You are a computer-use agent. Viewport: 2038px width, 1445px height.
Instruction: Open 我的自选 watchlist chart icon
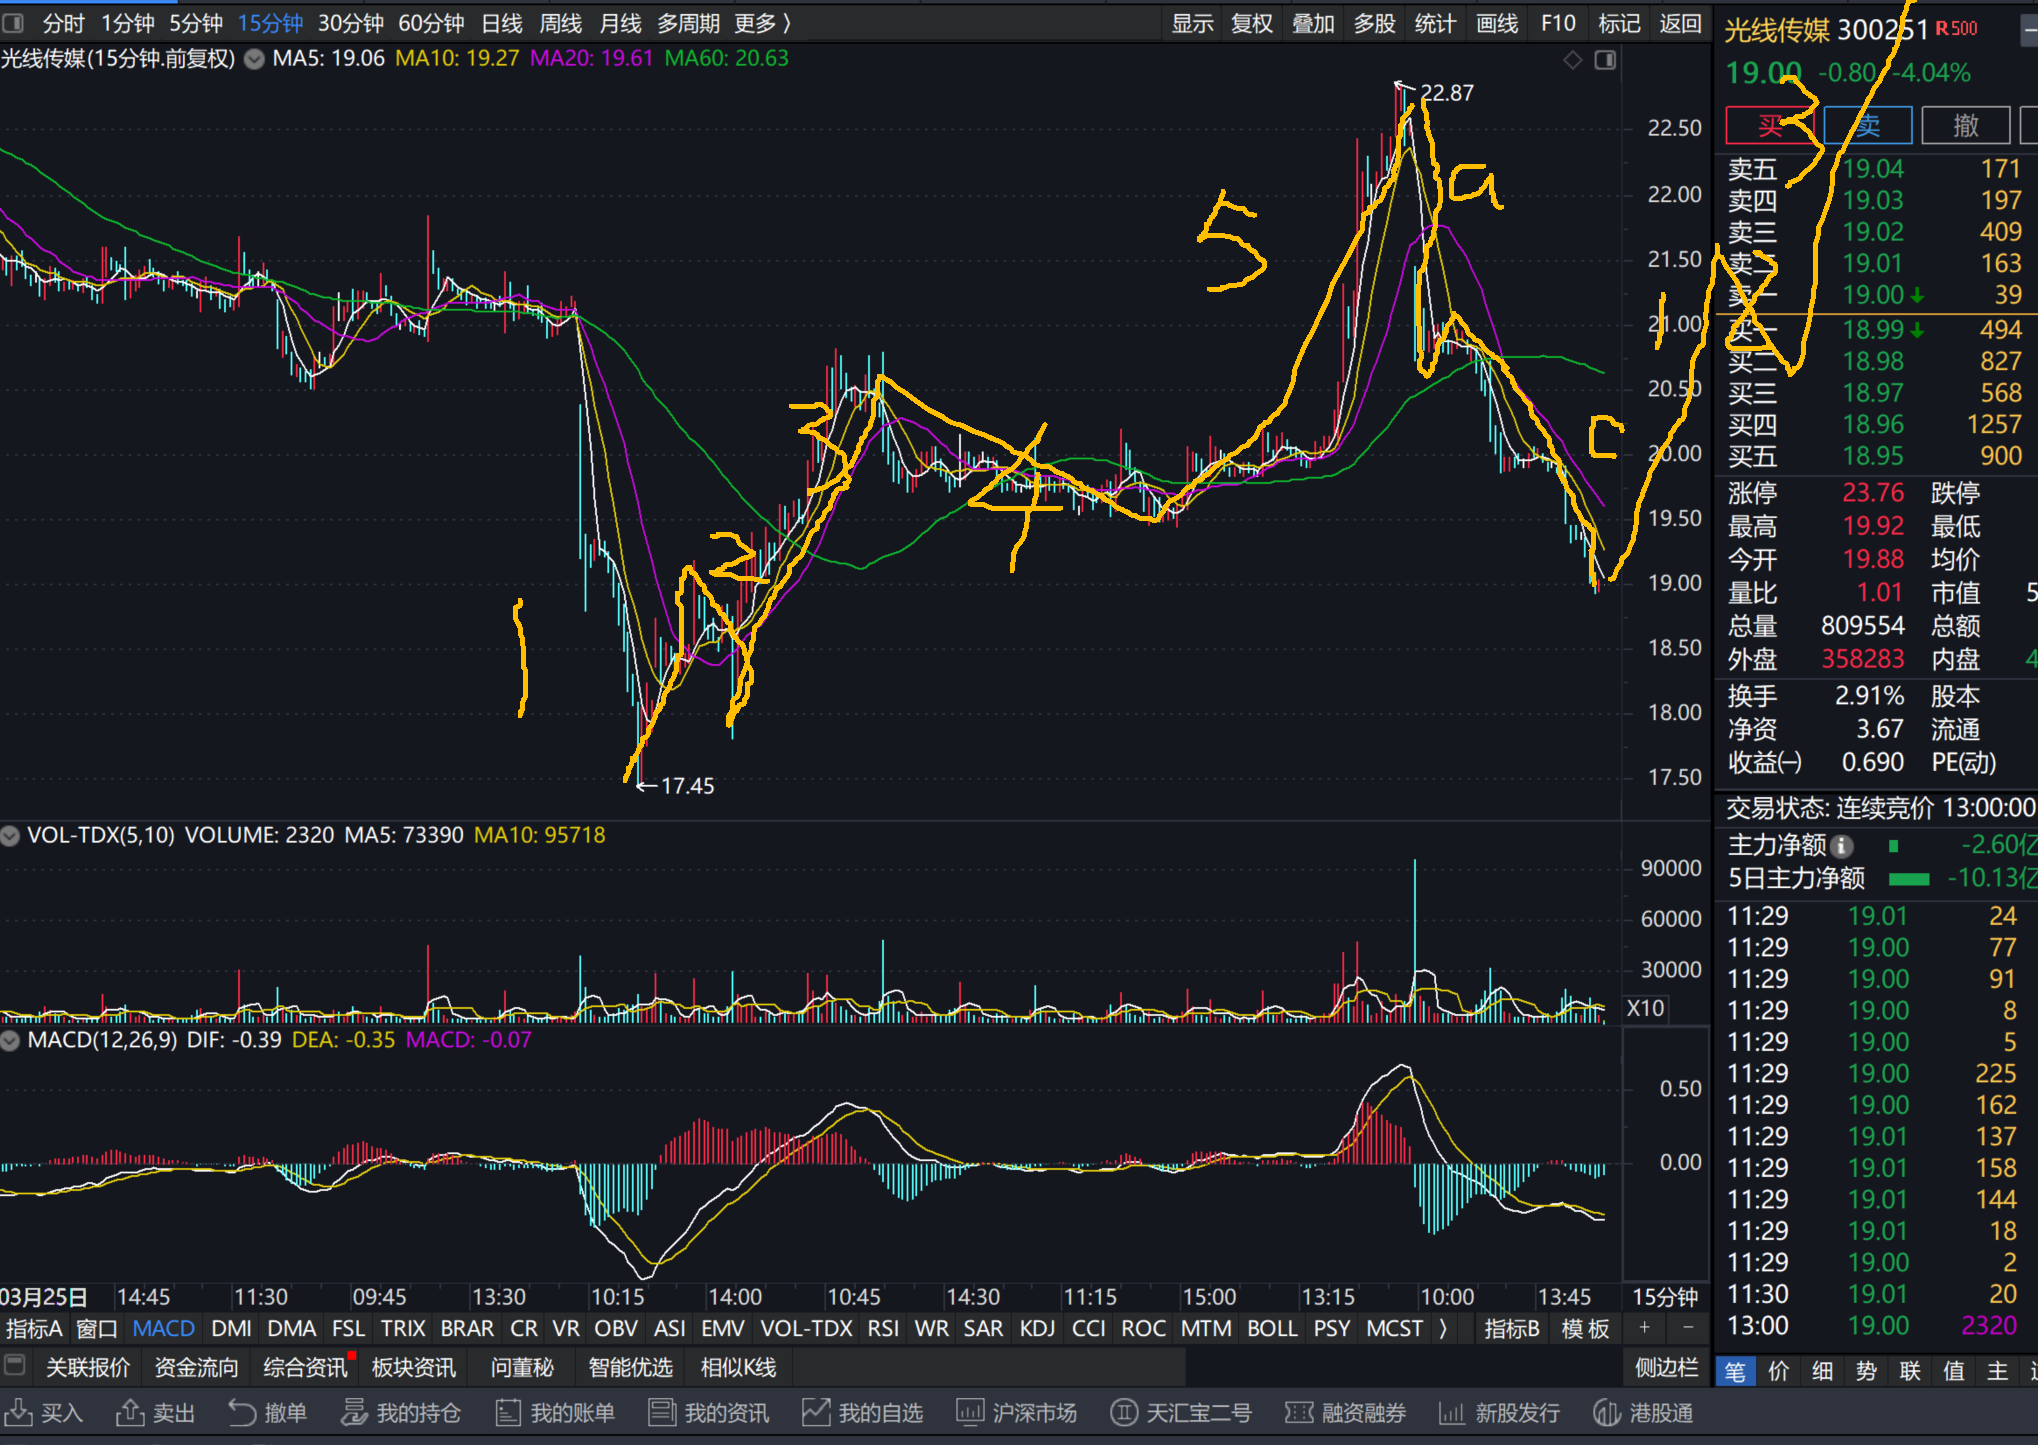point(816,1412)
